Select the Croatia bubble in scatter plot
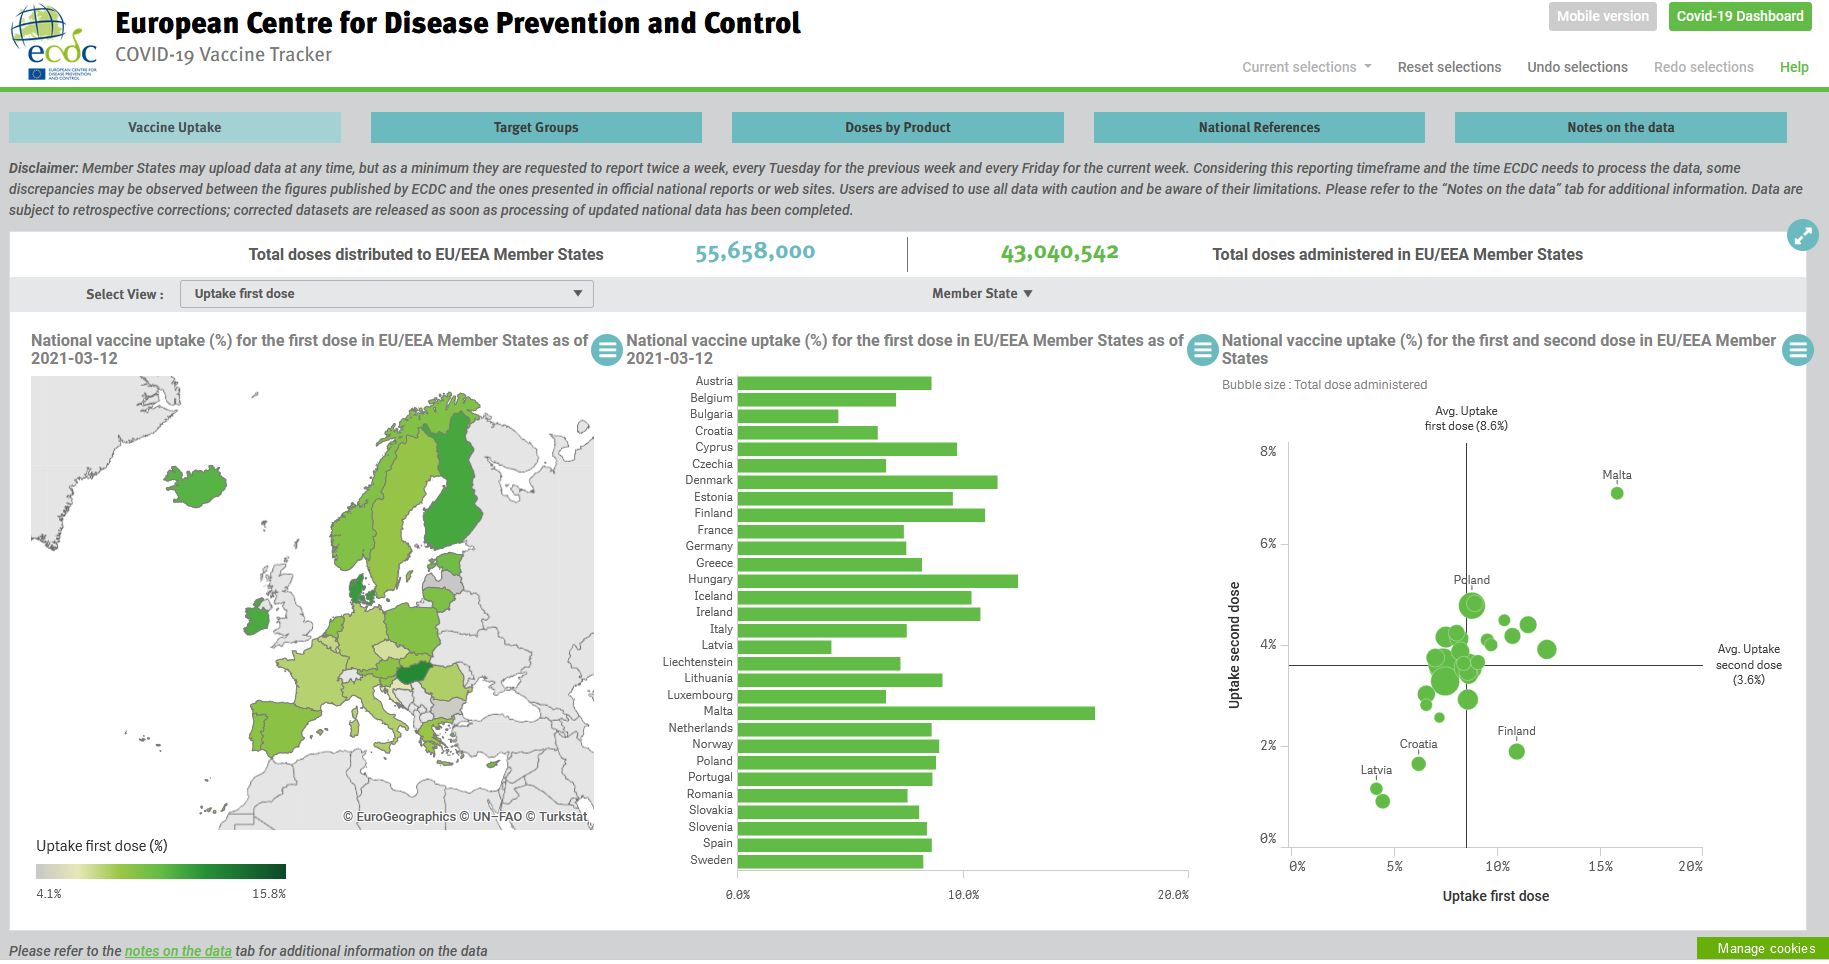 [x=1418, y=764]
